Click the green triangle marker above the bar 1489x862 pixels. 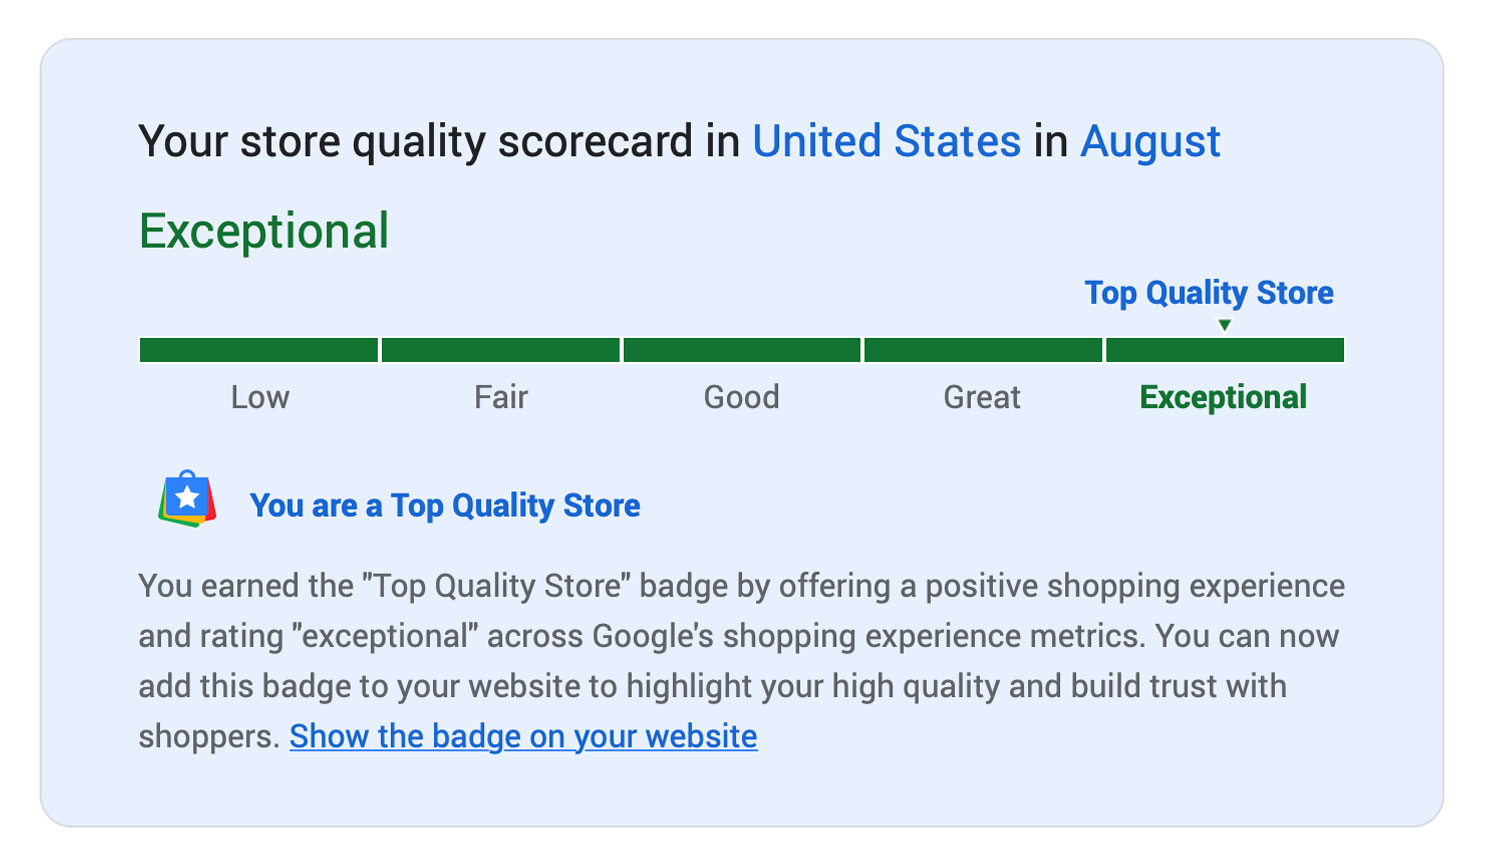click(x=1224, y=325)
